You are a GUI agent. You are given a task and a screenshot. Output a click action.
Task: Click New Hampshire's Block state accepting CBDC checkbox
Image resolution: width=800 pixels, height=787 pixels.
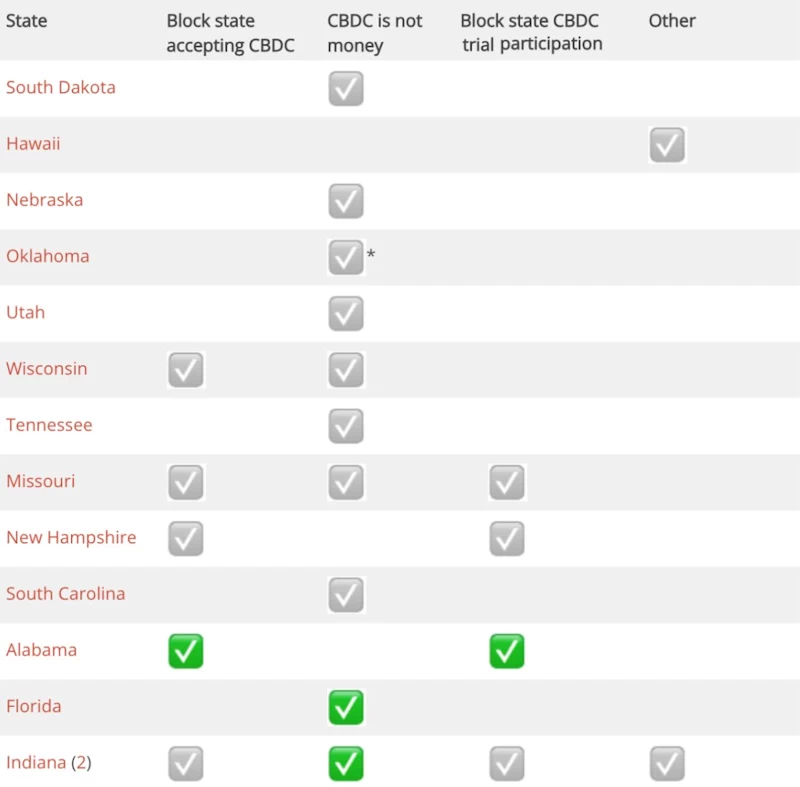click(186, 539)
